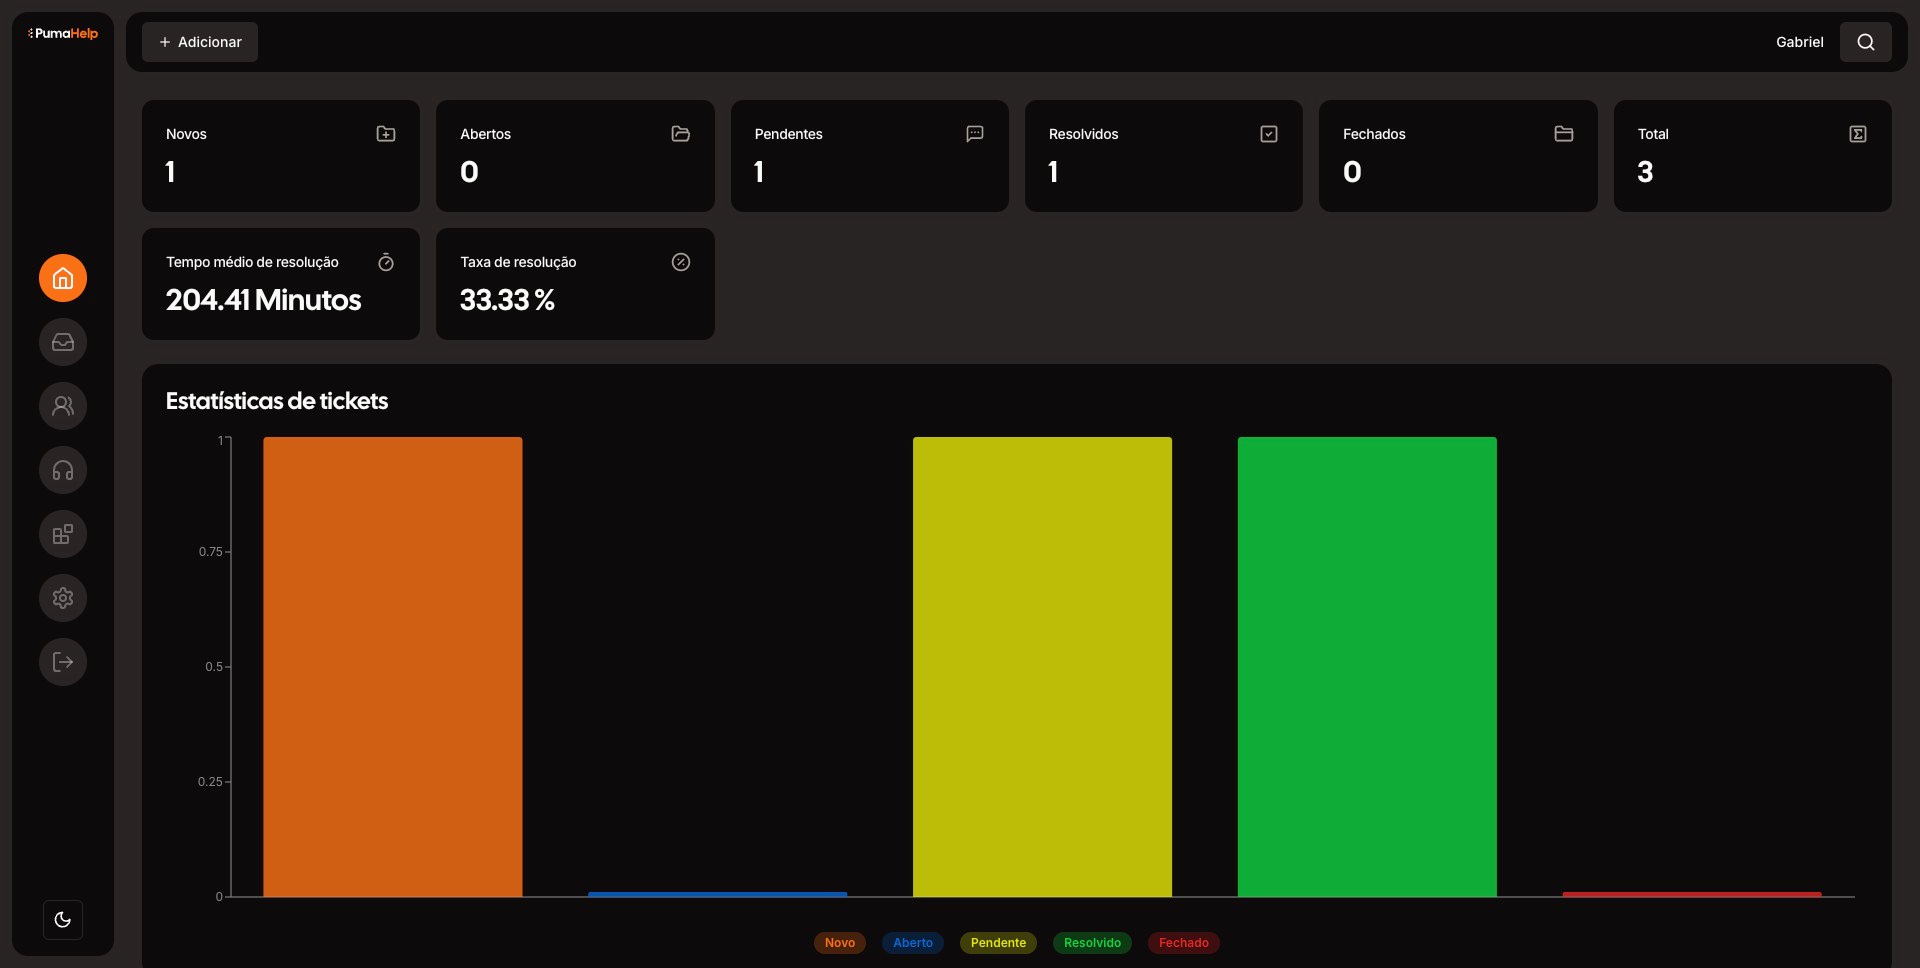The height and width of the screenshot is (968, 1920).
Task: Click the Estatísticas de tickets heading
Action: [x=277, y=401]
